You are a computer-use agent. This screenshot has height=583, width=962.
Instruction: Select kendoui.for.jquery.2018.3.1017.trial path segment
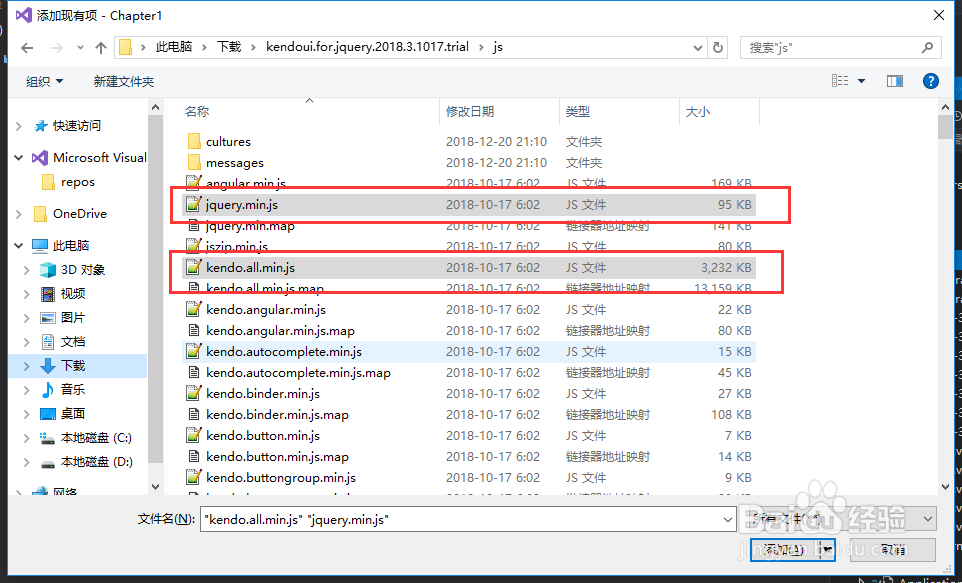pos(367,47)
